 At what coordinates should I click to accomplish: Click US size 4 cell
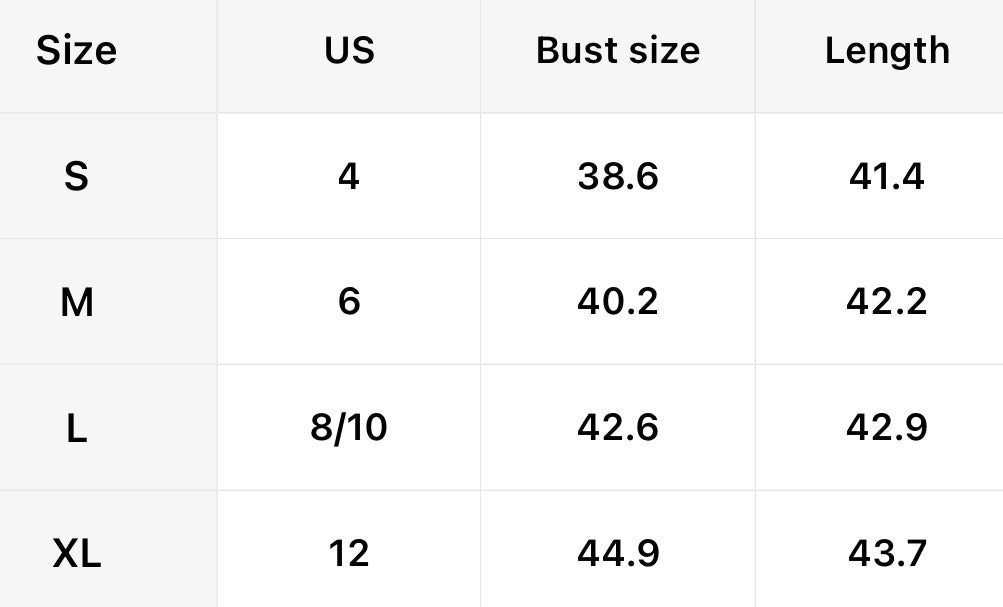pos(348,176)
